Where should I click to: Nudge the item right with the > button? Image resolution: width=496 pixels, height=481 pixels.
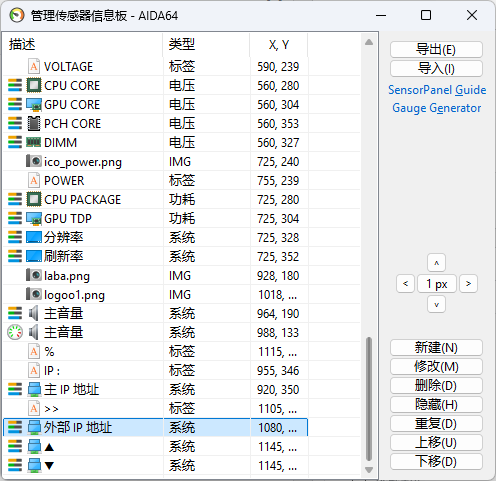[x=468, y=284]
